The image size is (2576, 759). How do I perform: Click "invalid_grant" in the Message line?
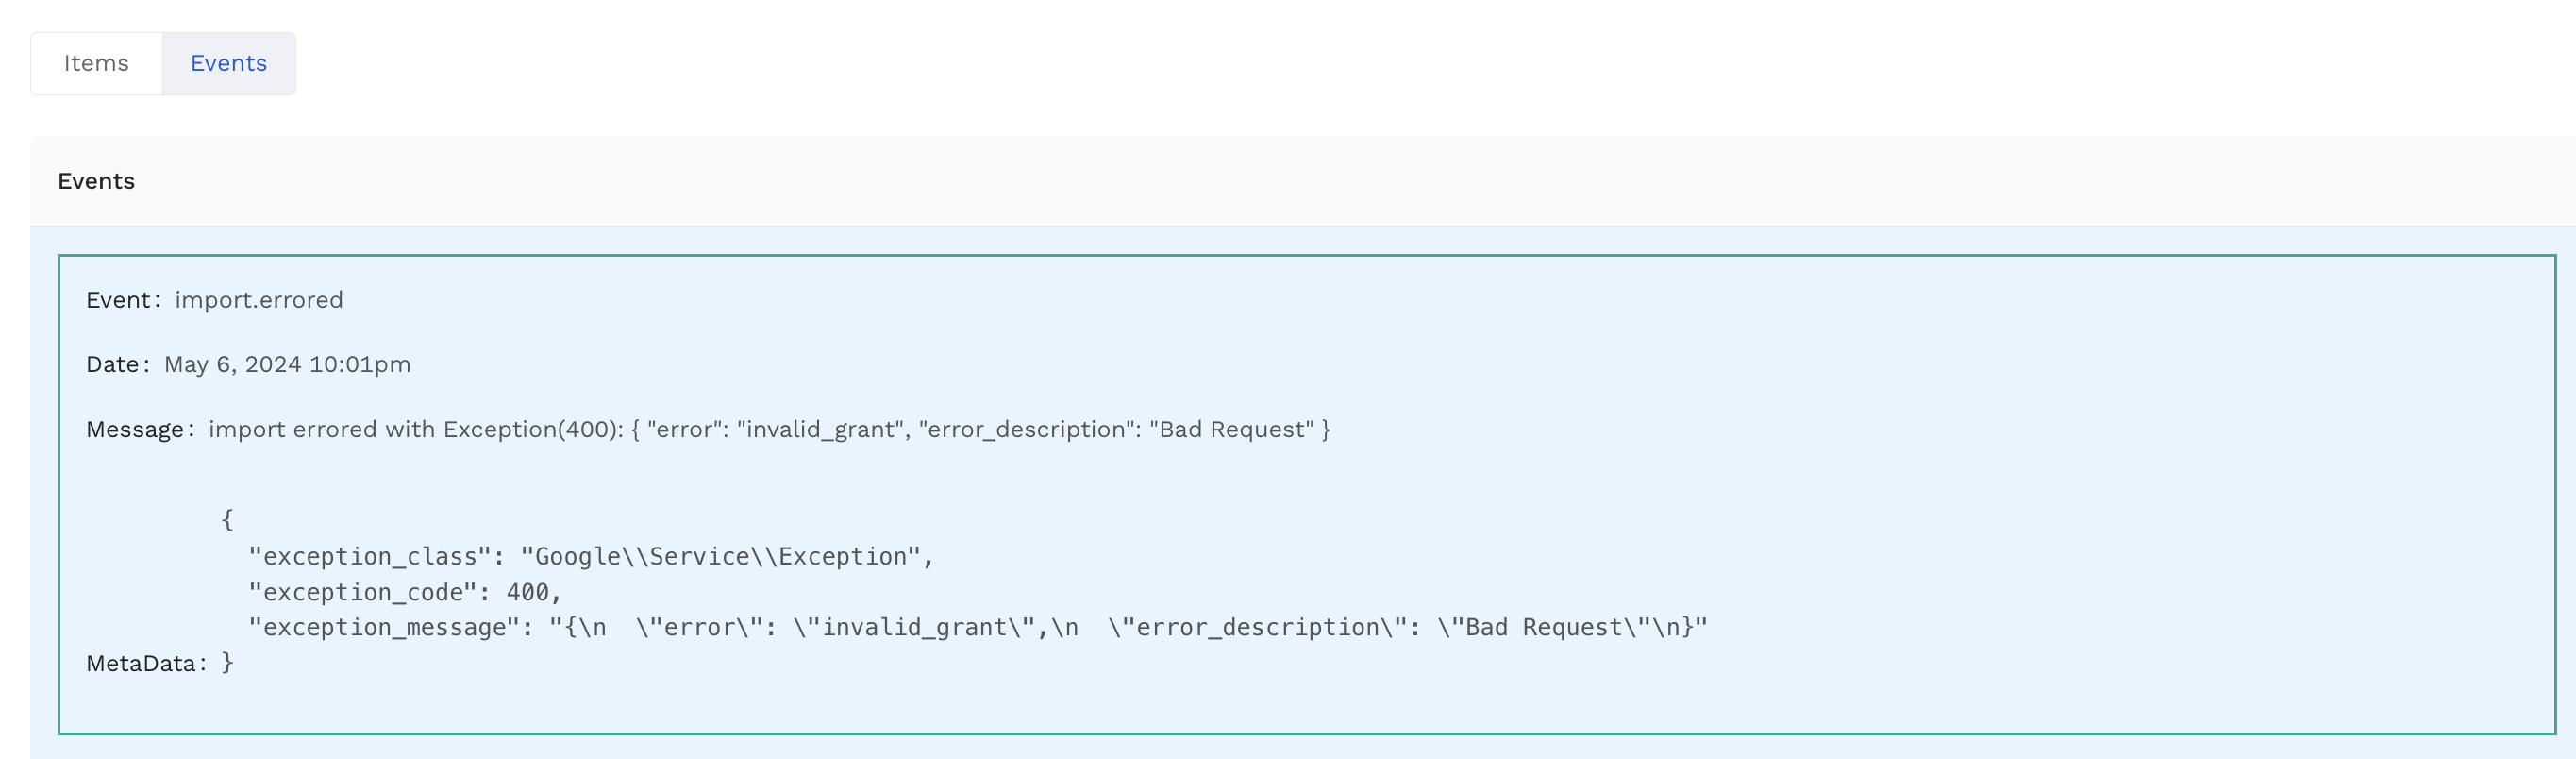click(x=820, y=429)
